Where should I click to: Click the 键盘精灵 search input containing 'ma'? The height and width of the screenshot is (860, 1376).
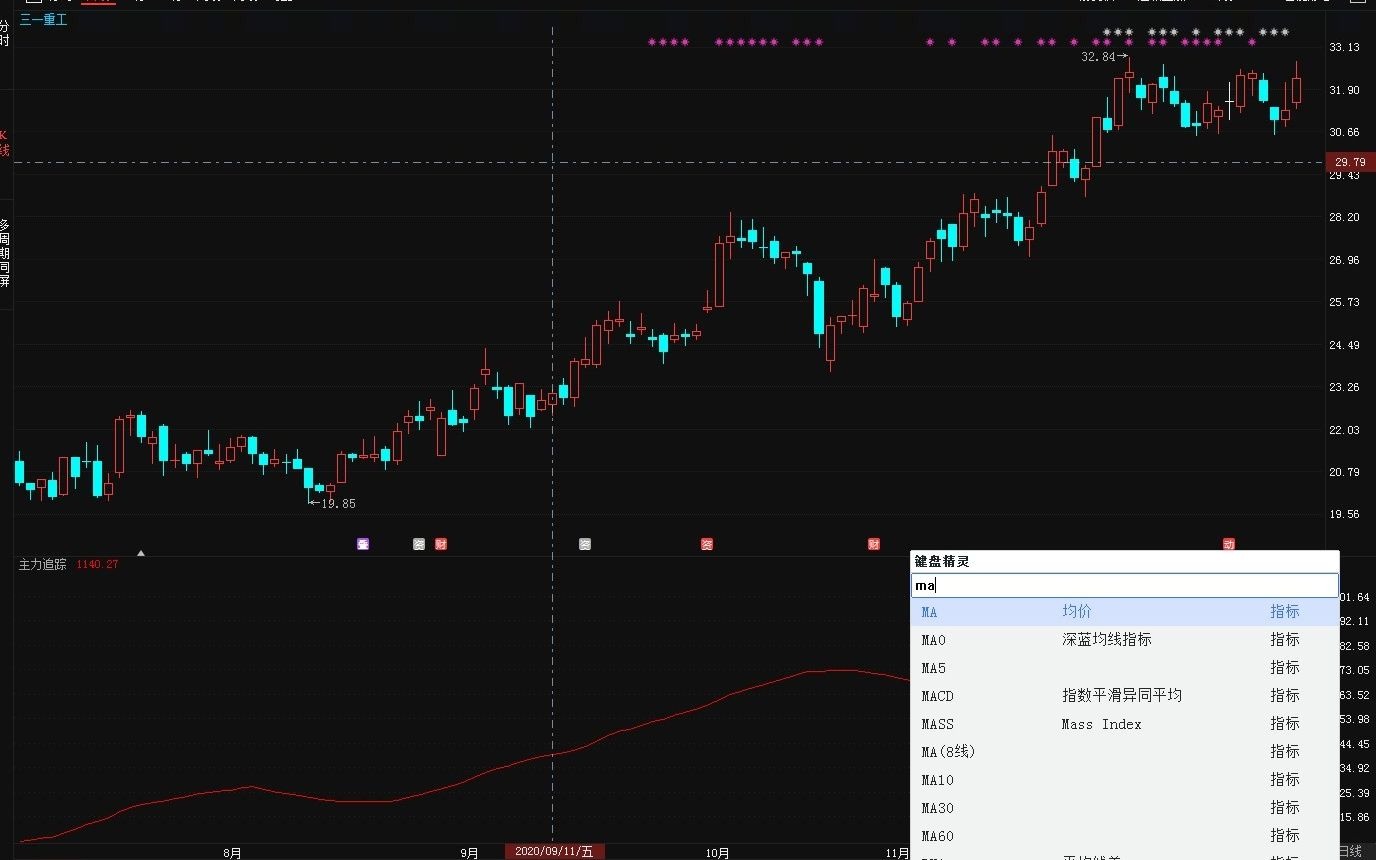(x=1124, y=585)
